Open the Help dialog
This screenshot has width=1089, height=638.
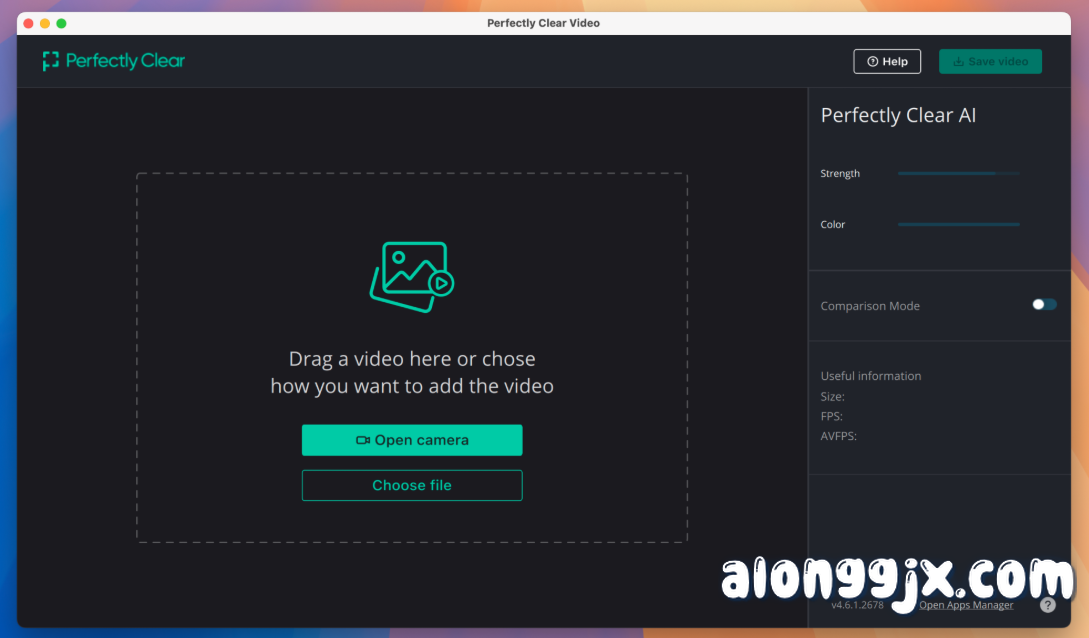click(887, 61)
